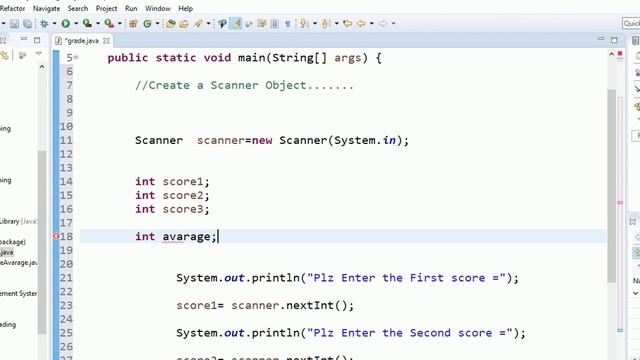Image resolution: width=640 pixels, height=360 pixels.
Task: Click the editor vertical scrollbar
Action: pyautogui.click(x=611, y=186)
